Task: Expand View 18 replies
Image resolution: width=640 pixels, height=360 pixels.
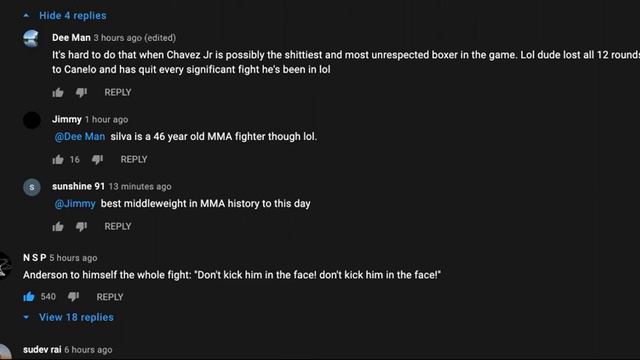Action: pos(76,317)
